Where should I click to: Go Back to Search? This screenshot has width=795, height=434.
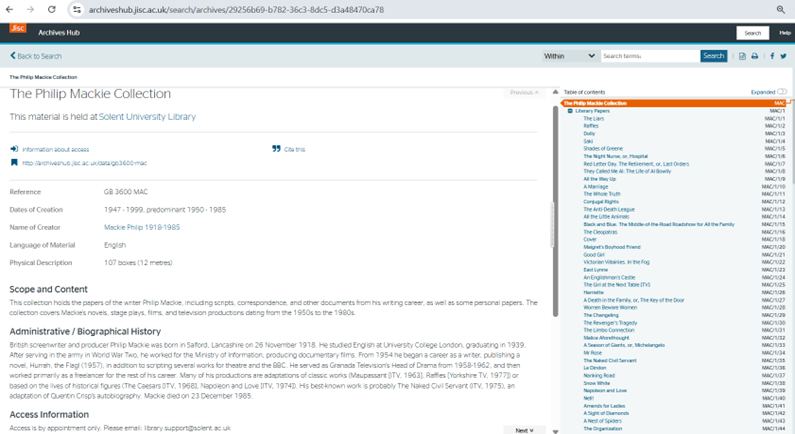pyautogui.click(x=35, y=56)
